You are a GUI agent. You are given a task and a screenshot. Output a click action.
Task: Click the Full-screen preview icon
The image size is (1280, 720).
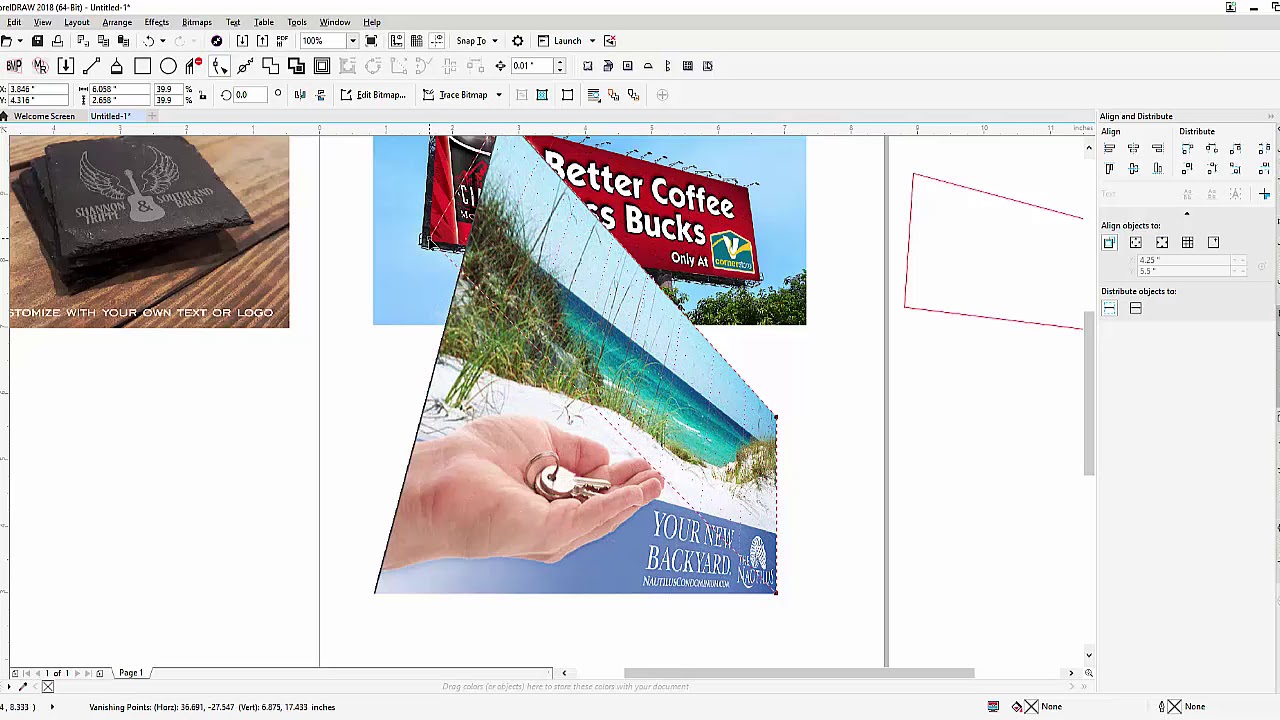point(371,41)
